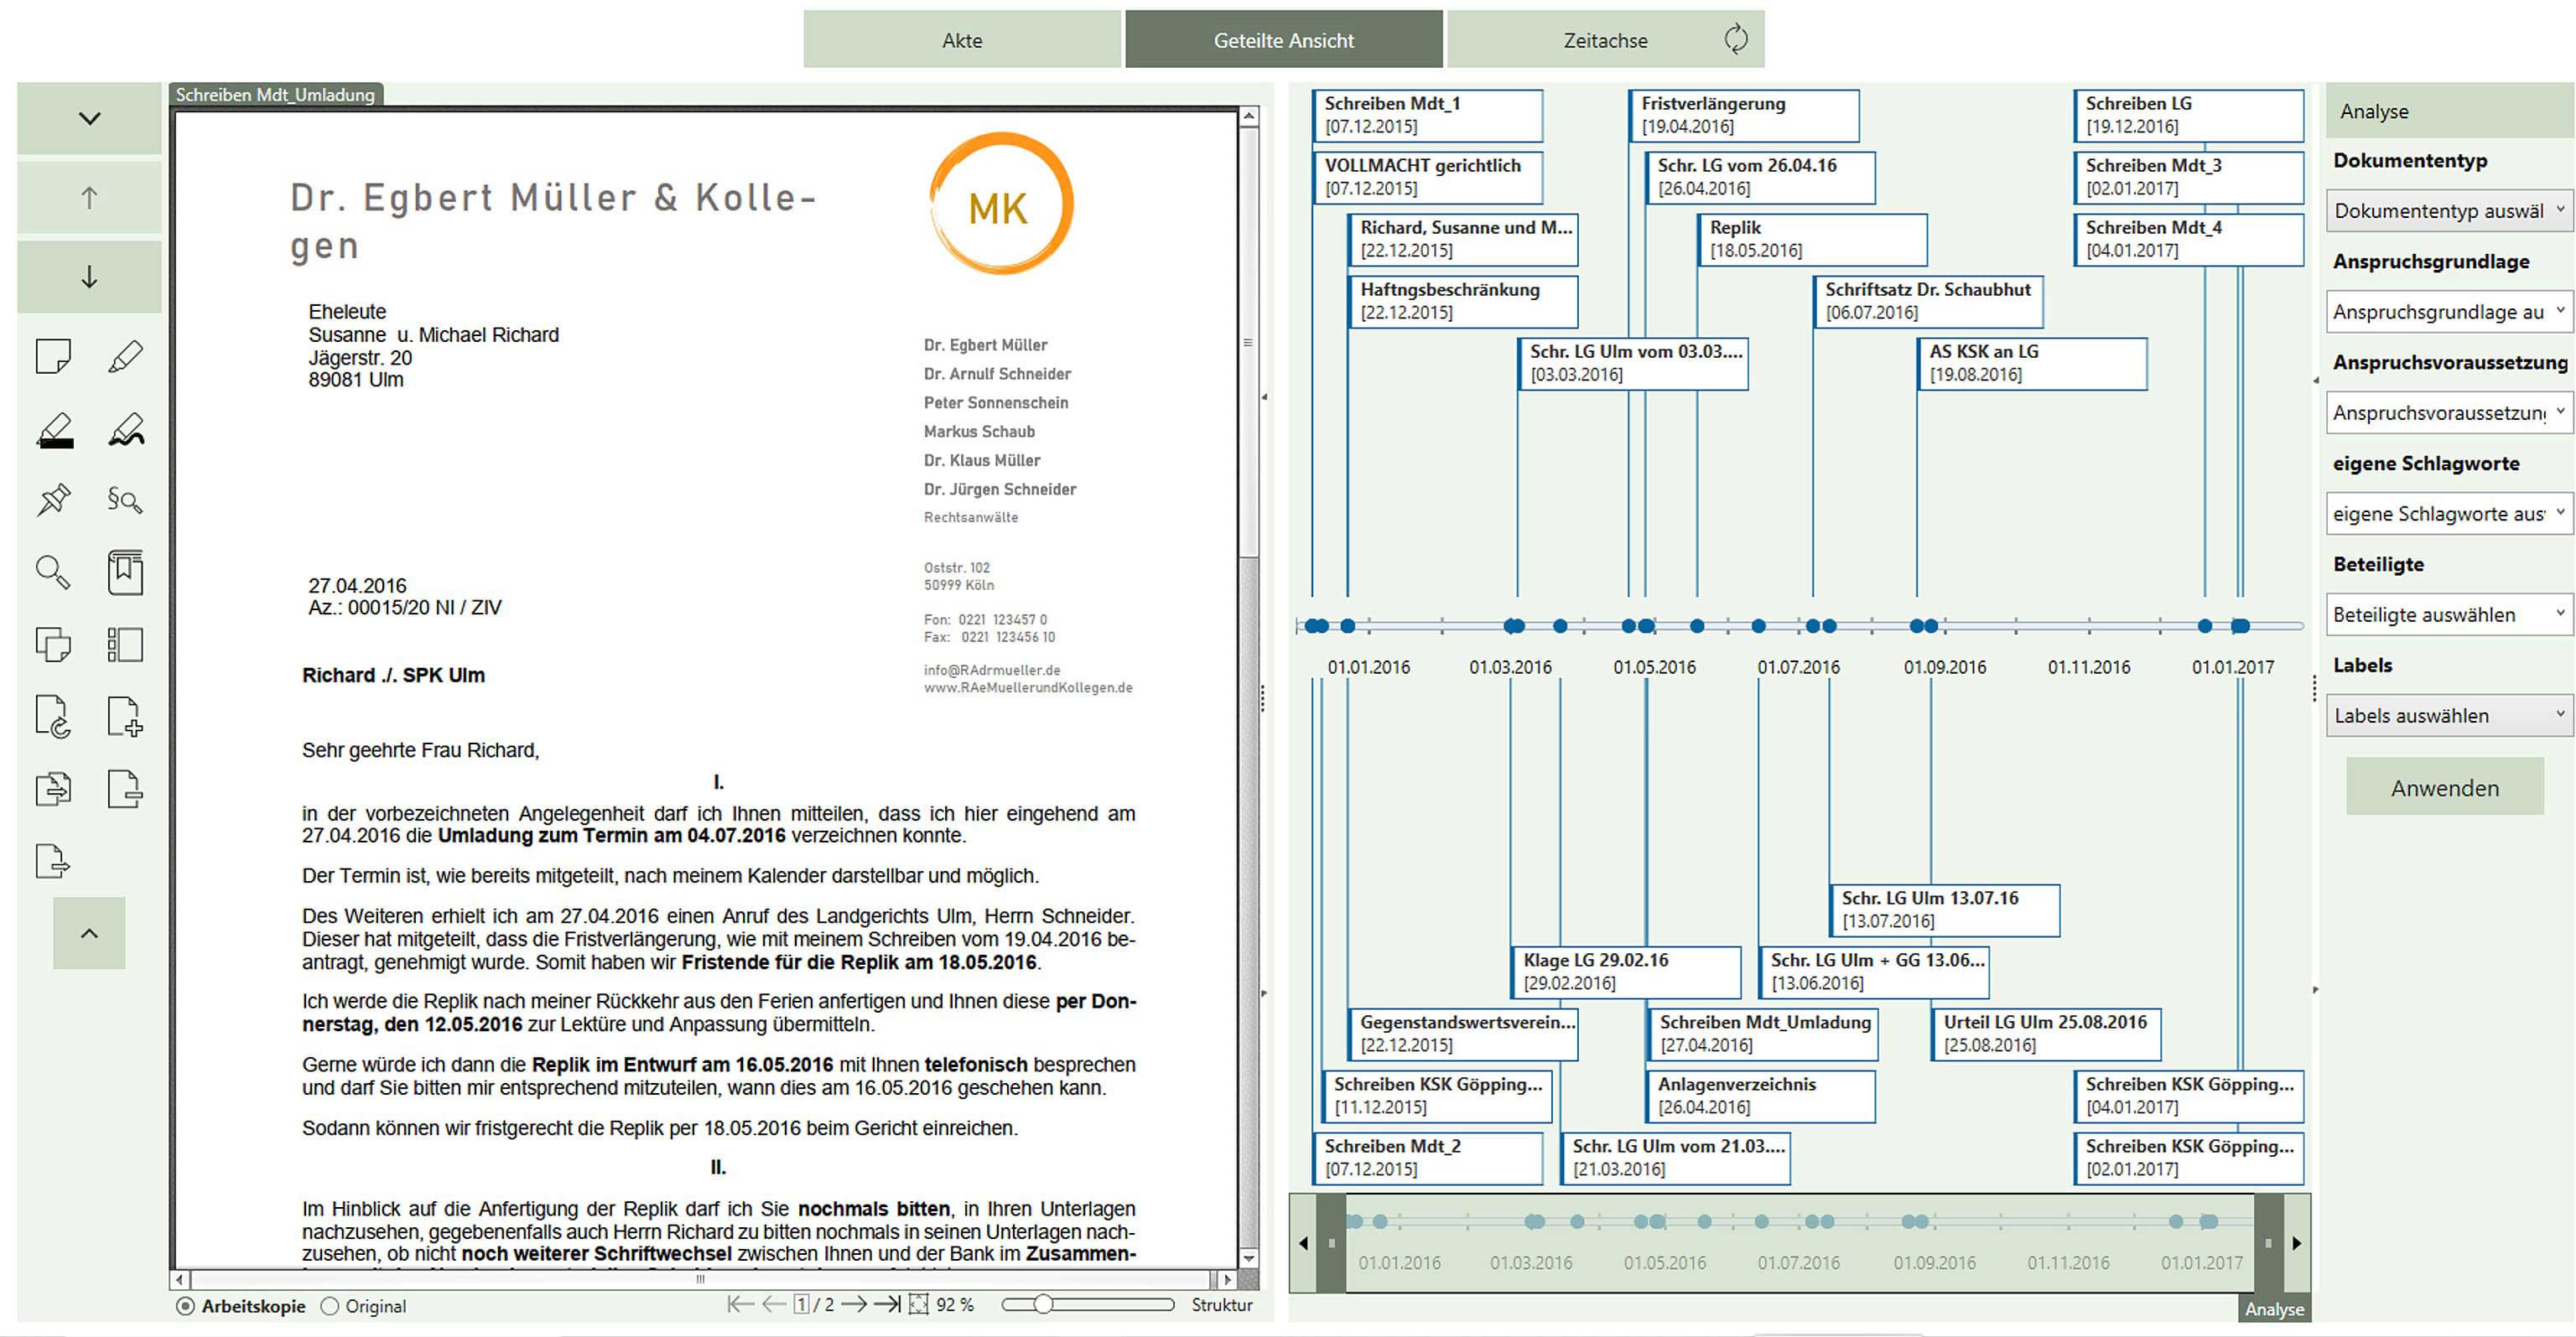
Task: Open the Schr. LG Ulm 13.07.16 entry
Action: pos(1944,910)
